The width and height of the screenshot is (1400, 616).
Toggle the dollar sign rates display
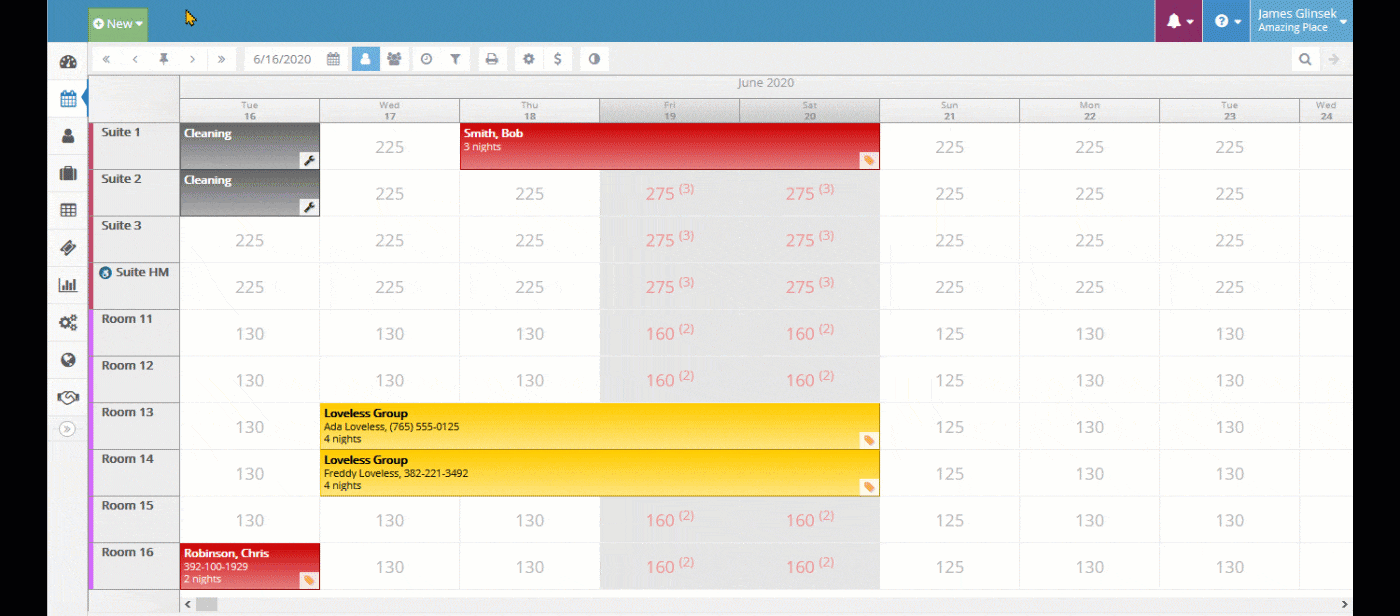pos(557,59)
